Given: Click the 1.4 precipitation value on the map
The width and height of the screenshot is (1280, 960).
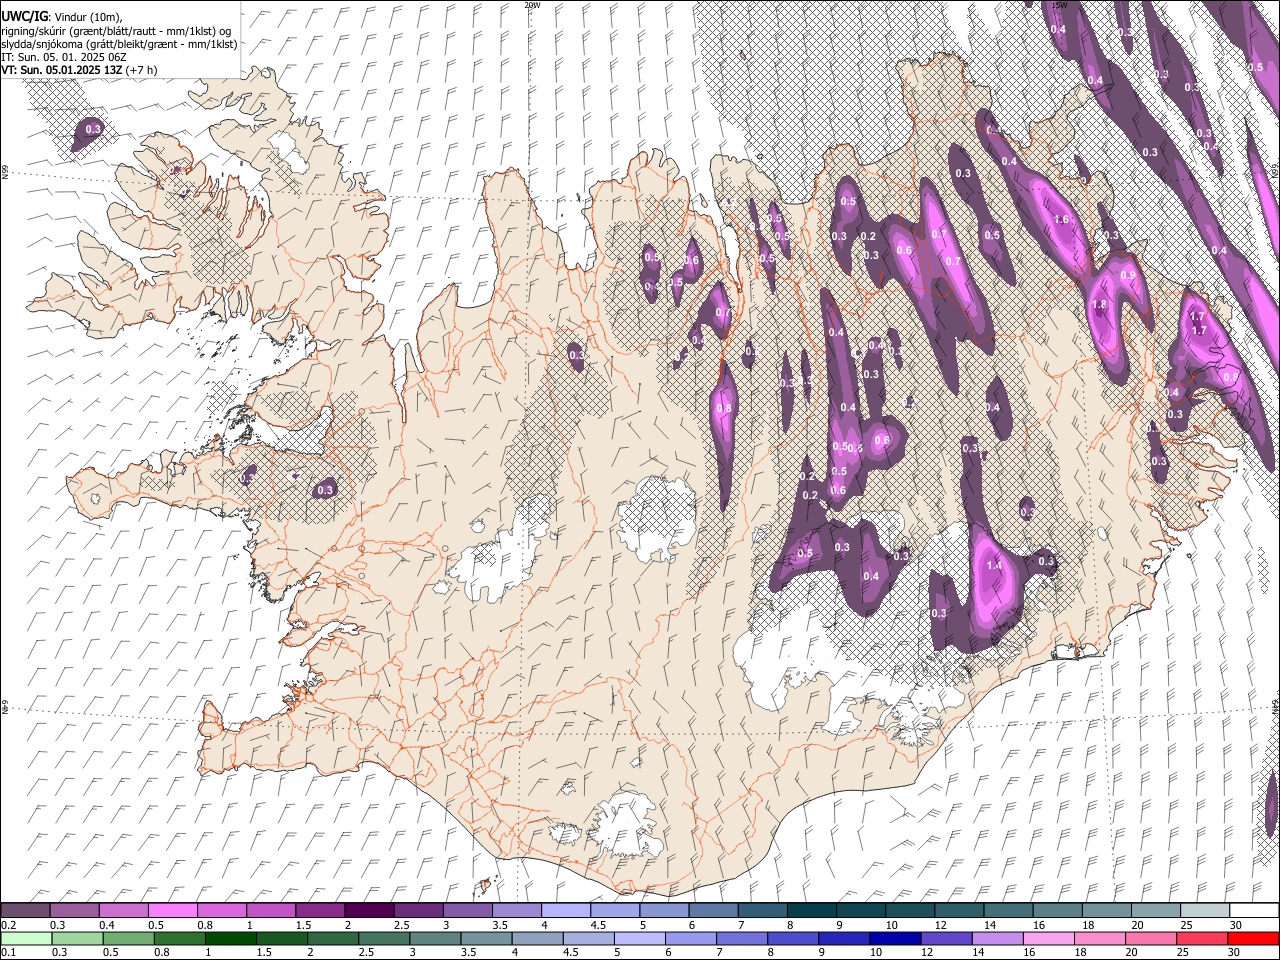Looking at the screenshot, I should [x=994, y=566].
